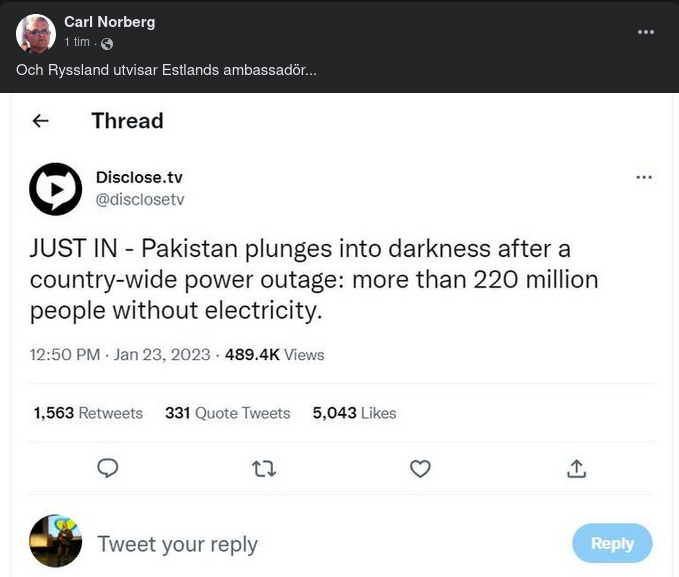The width and height of the screenshot is (679, 577).
Task: Open the tweet's three-dot more menu
Action: [x=644, y=177]
